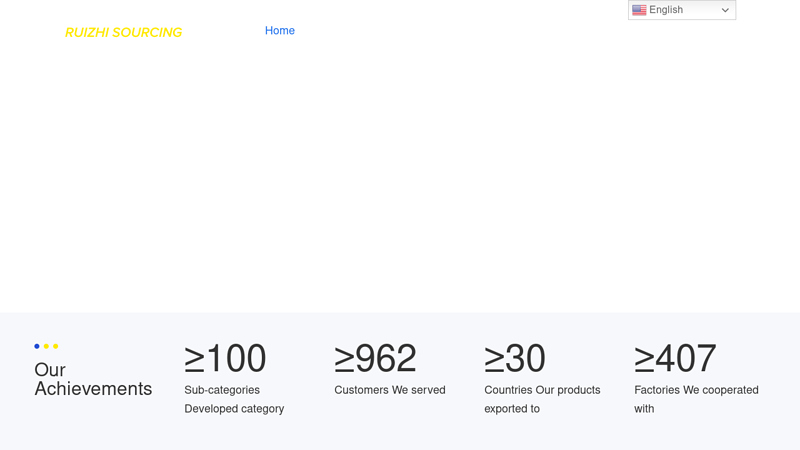The height and width of the screenshot is (450, 800).
Task: Click the word Achievements in the heading
Action: [x=93, y=389]
